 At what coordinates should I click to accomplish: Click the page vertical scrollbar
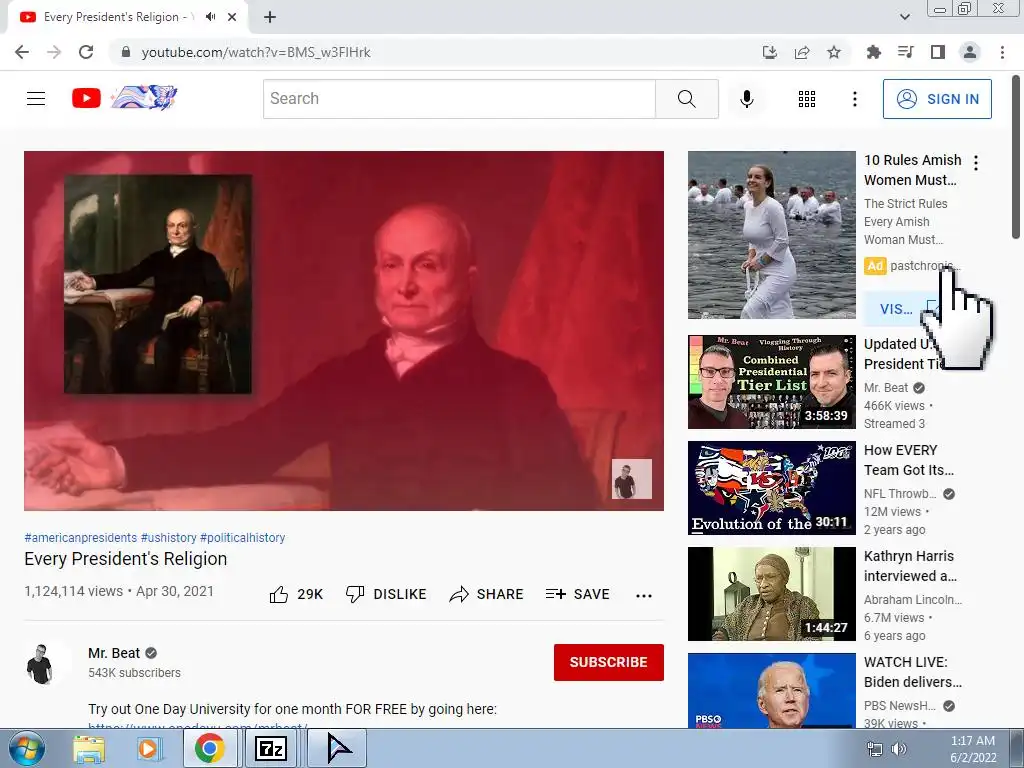pos(1016,157)
